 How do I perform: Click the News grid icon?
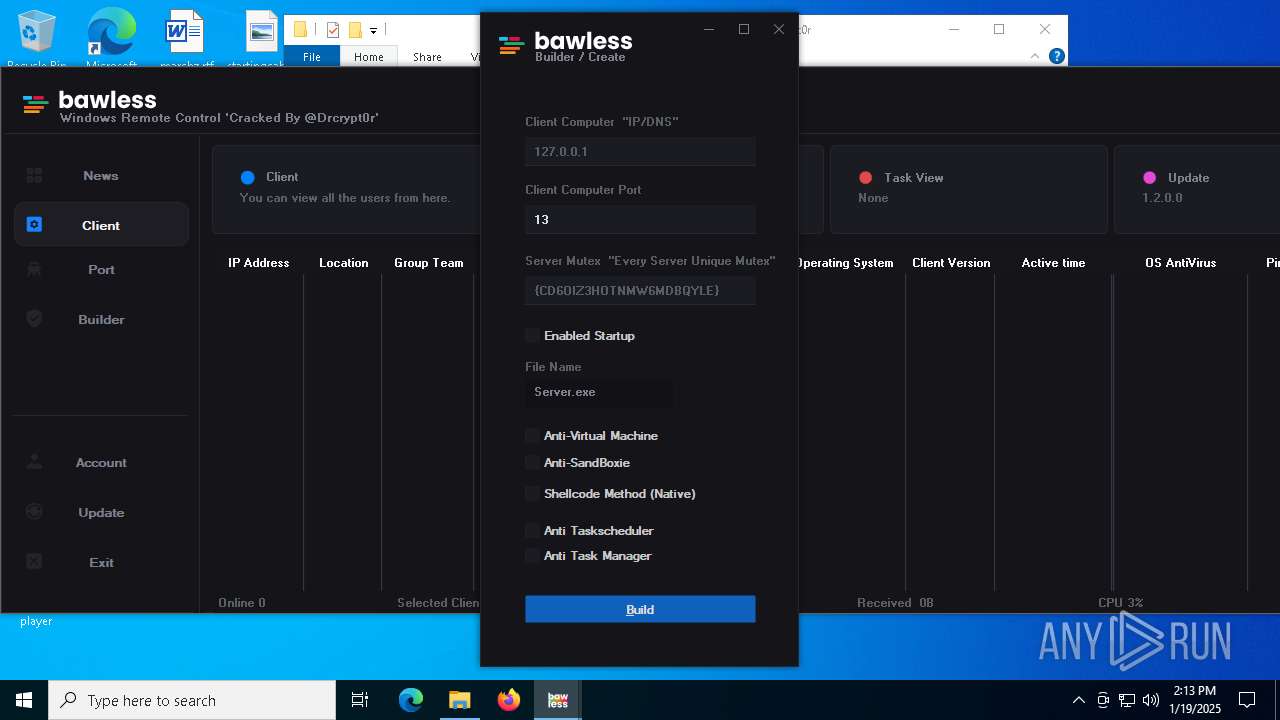click(34, 175)
